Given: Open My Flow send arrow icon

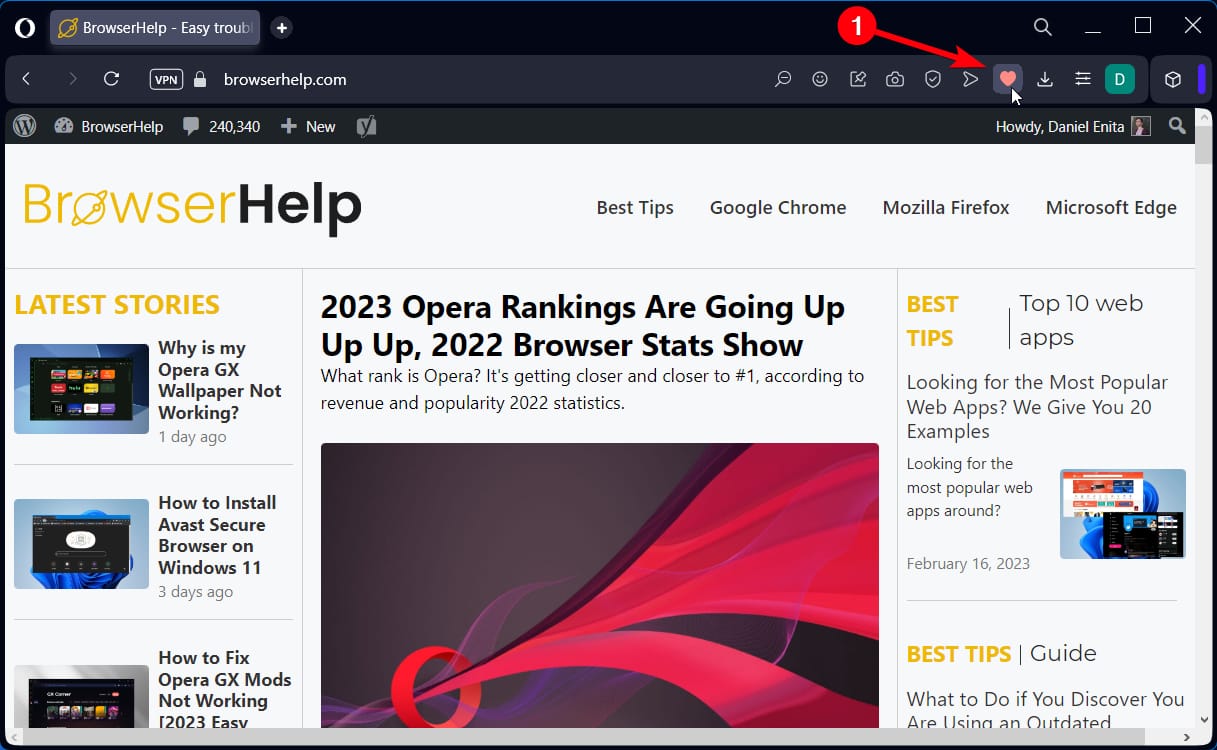Looking at the screenshot, I should point(970,79).
